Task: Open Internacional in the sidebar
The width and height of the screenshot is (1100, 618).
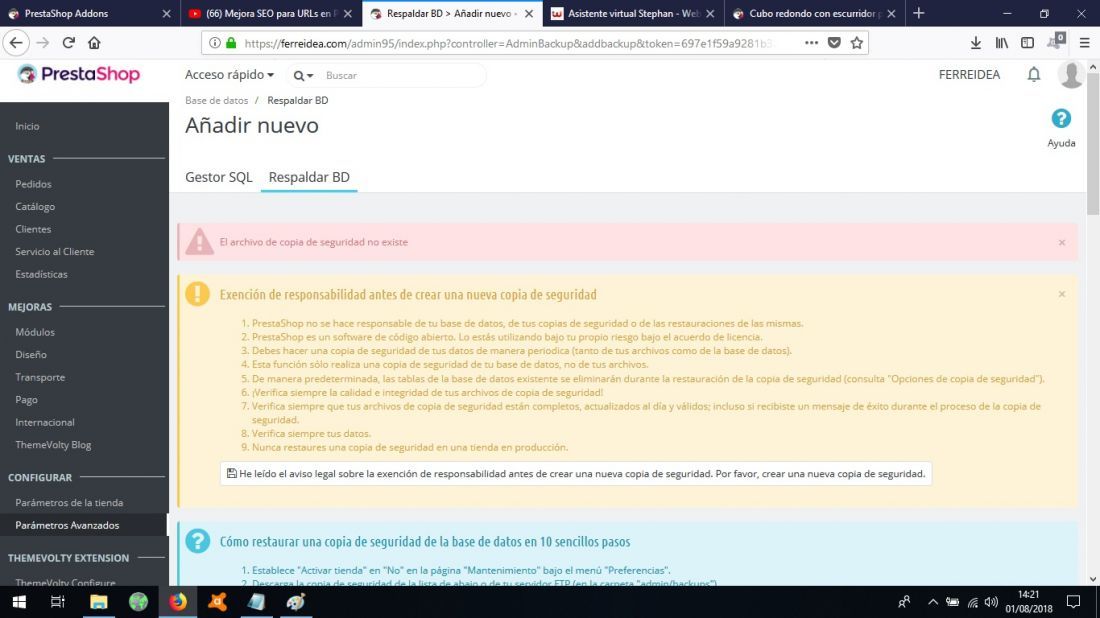Action: [x=45, y=422]
